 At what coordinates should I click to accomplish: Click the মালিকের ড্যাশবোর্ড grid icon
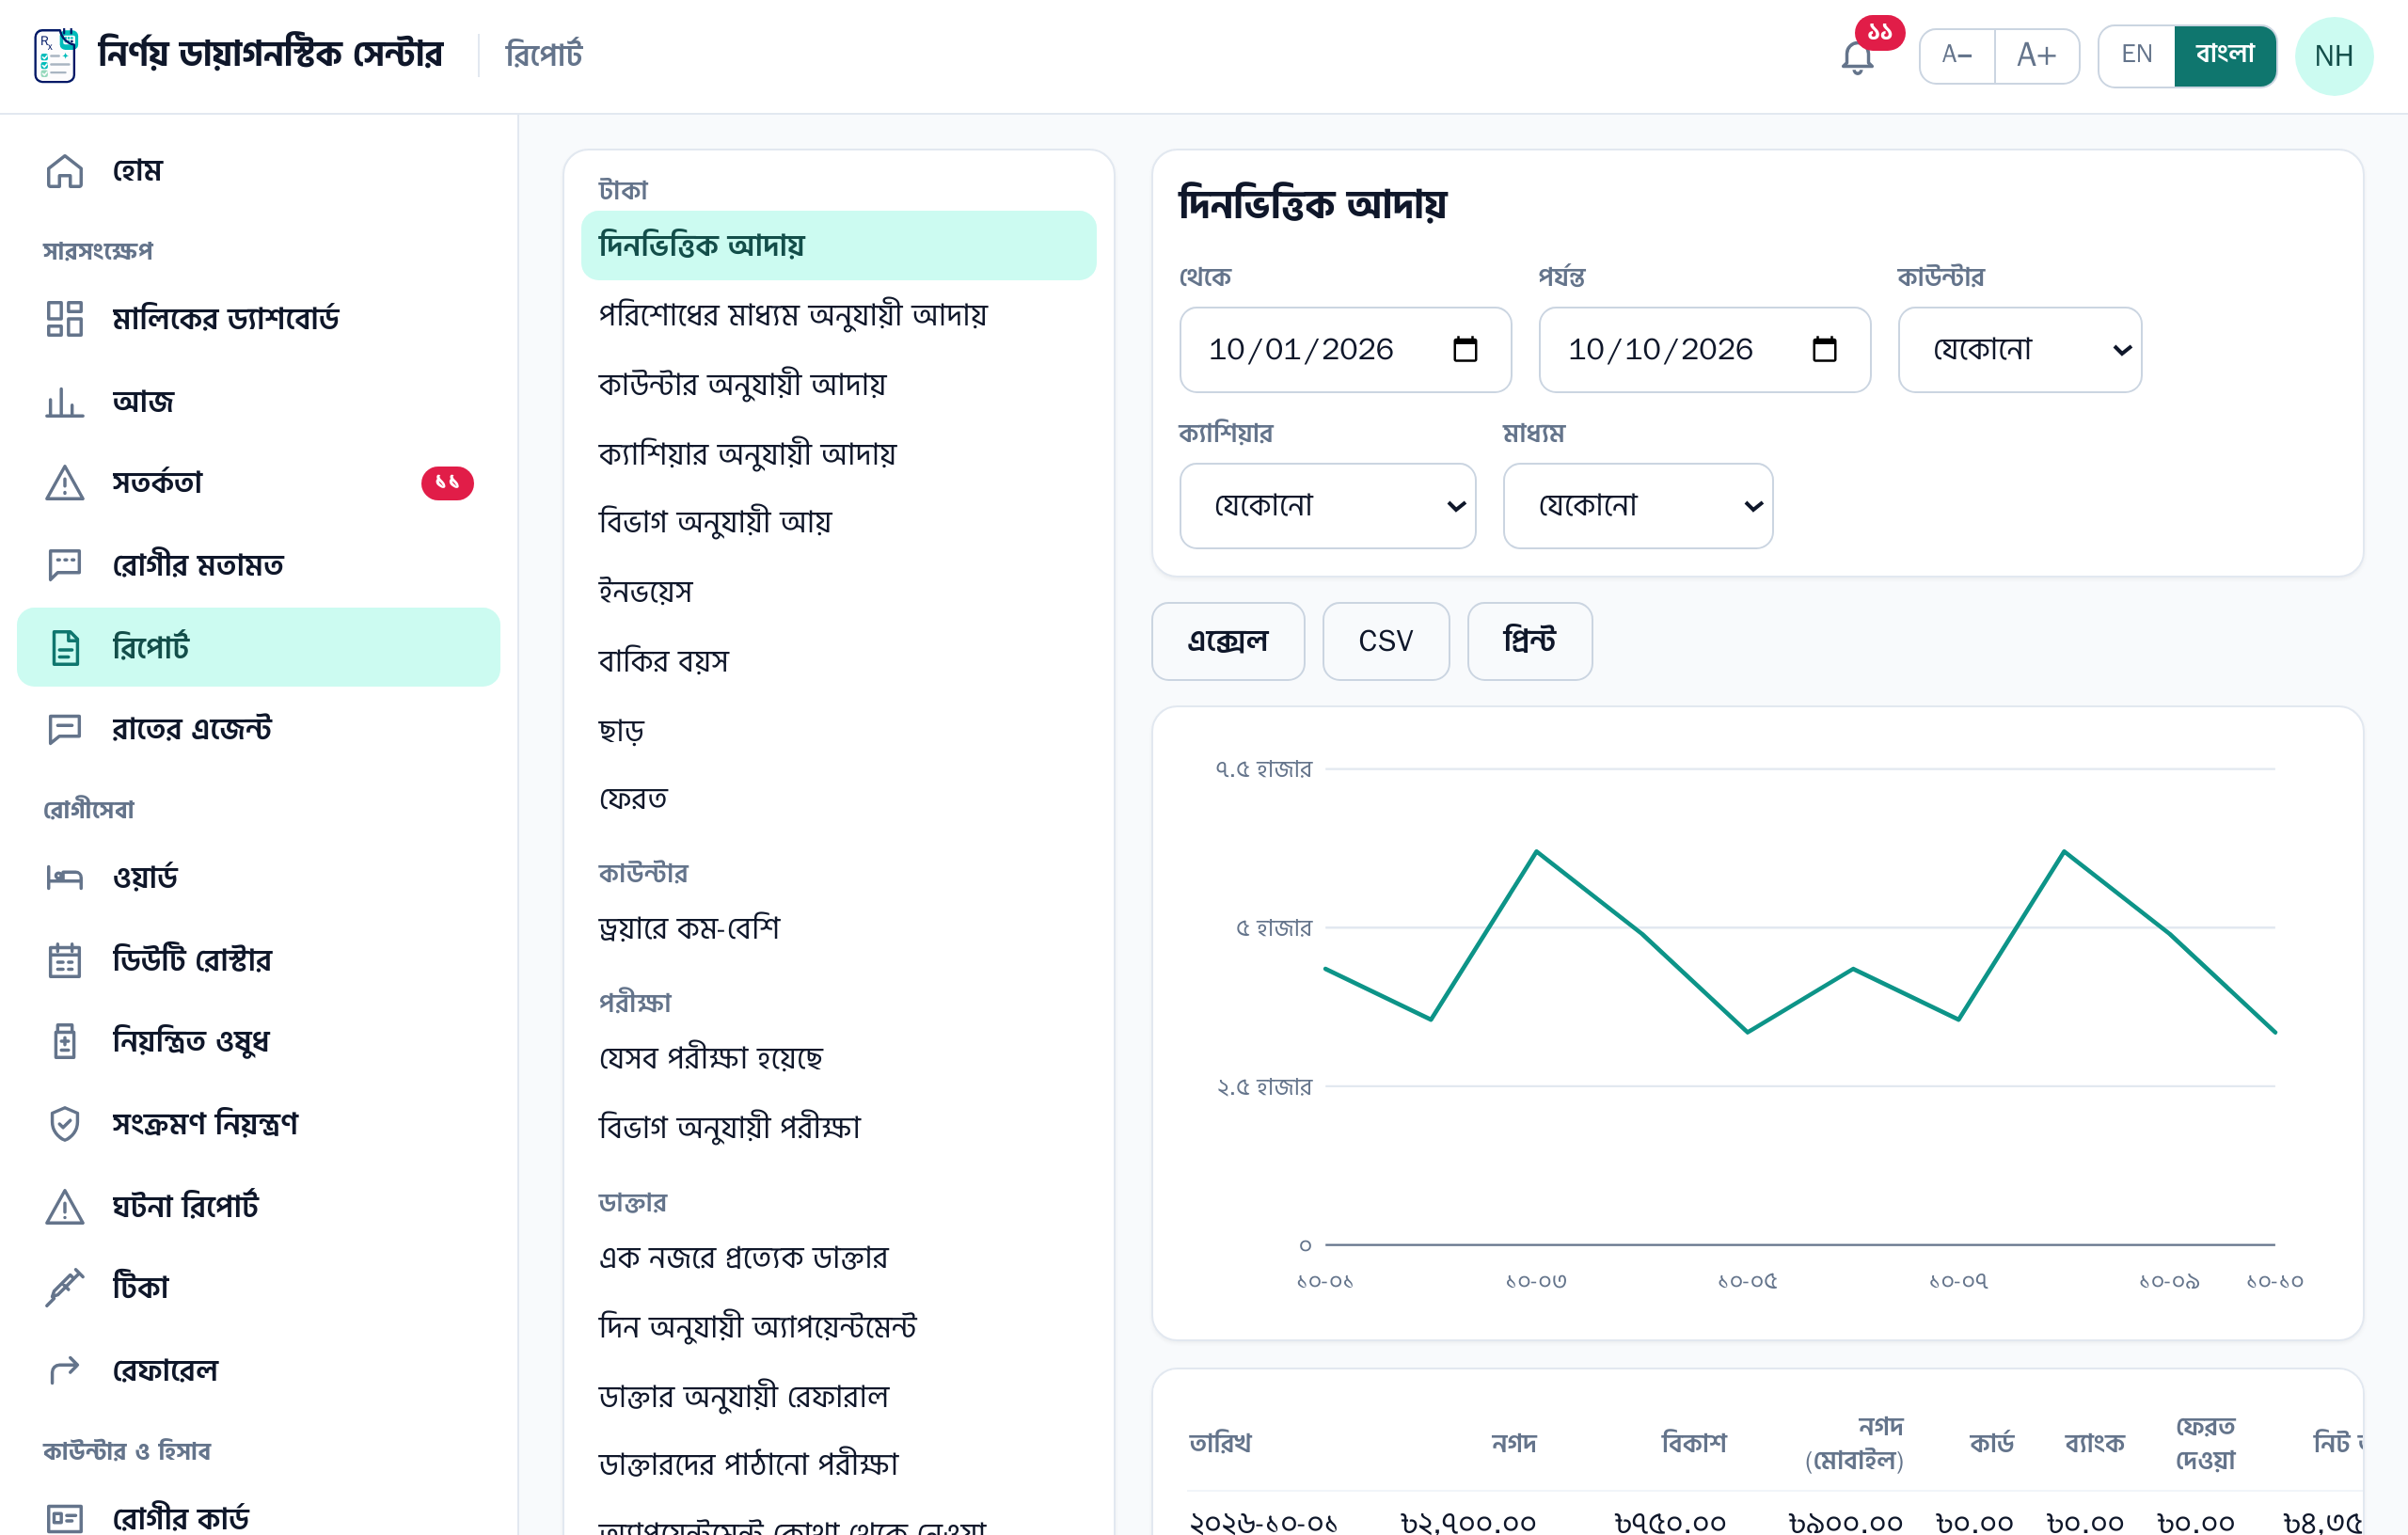(65, 319)
